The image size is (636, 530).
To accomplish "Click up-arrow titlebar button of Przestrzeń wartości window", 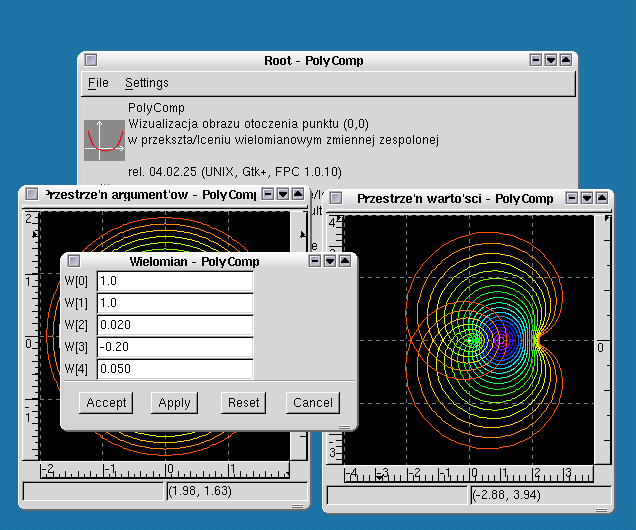I will pyautogui.click(x=600, y=199).
